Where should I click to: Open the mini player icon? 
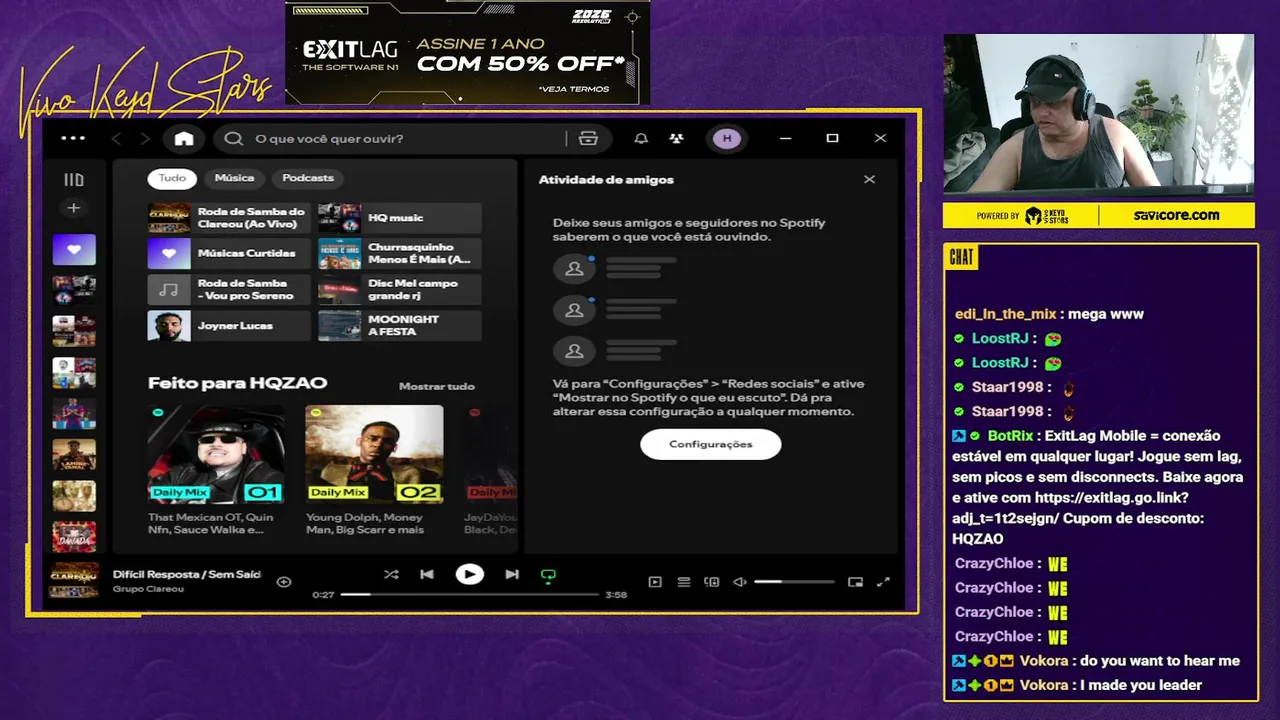(x=855, y=582)
